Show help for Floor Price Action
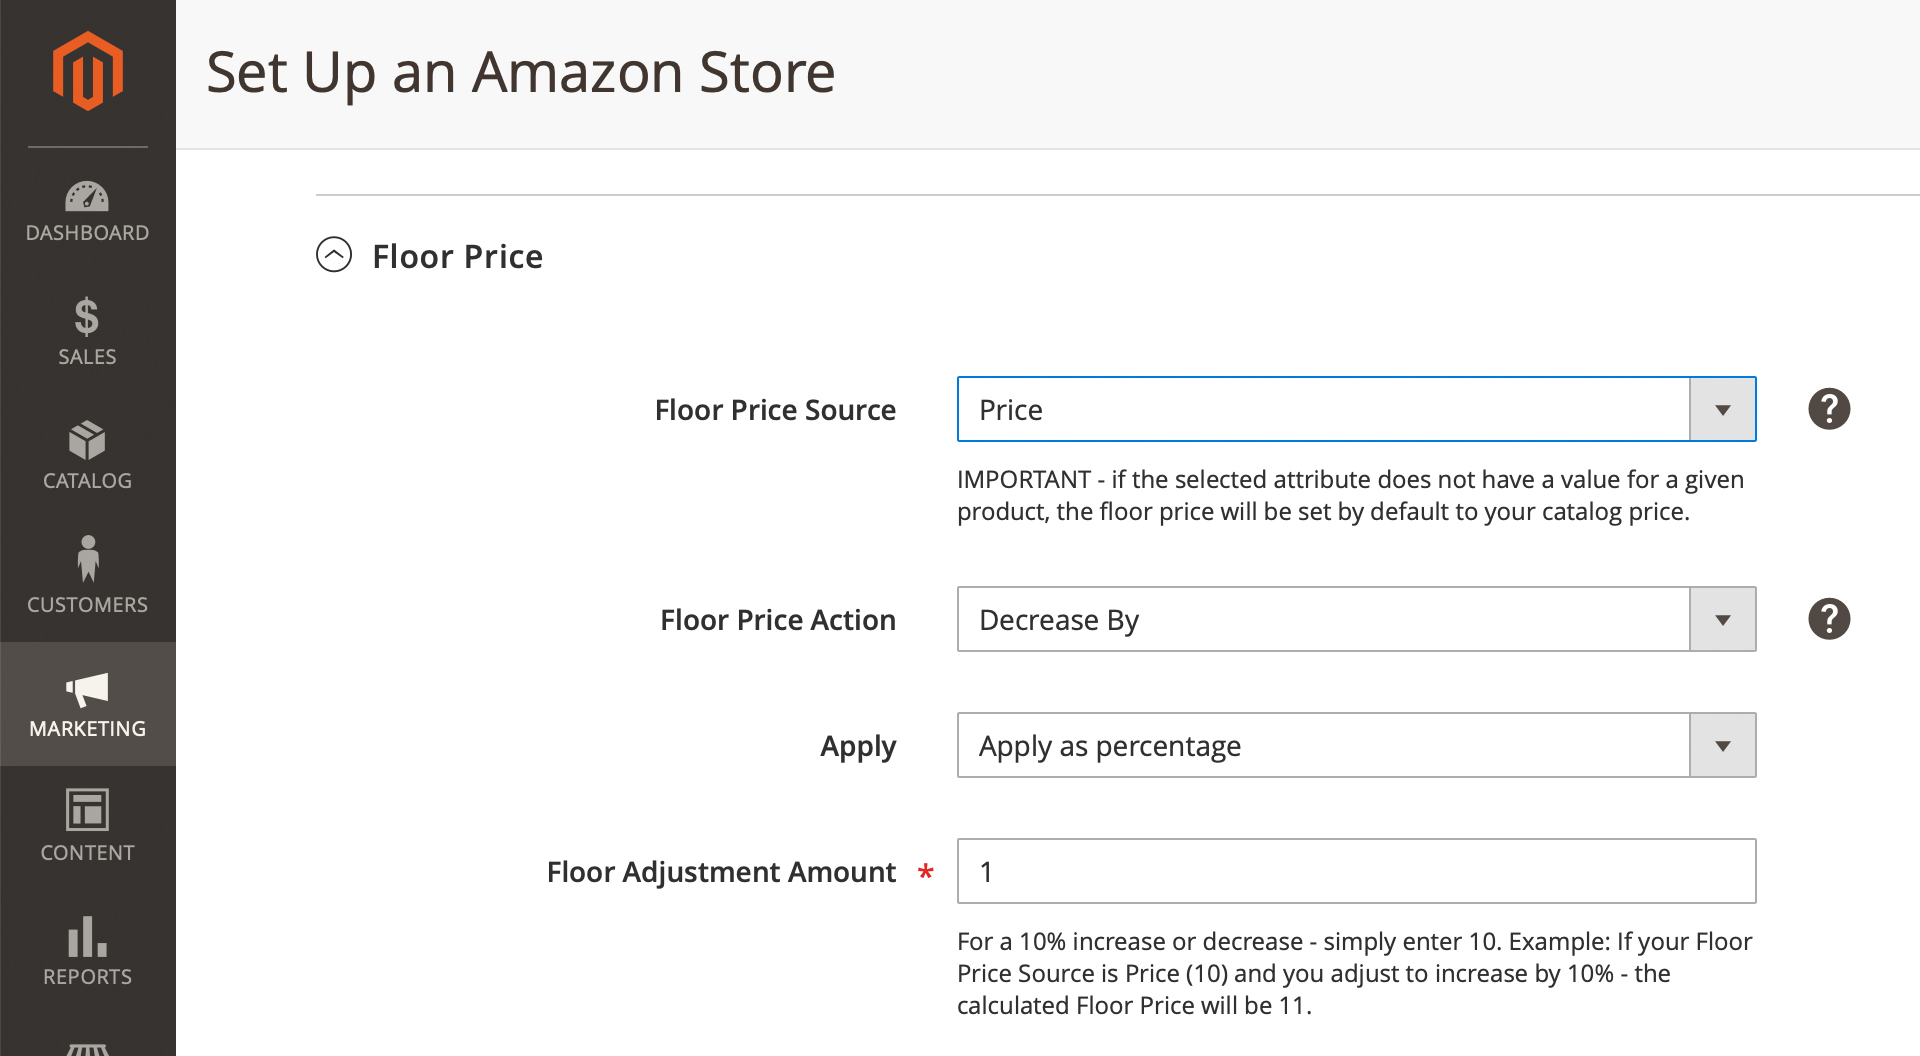Viewport: 1920px width, 1056px height. click(1829, 619)
